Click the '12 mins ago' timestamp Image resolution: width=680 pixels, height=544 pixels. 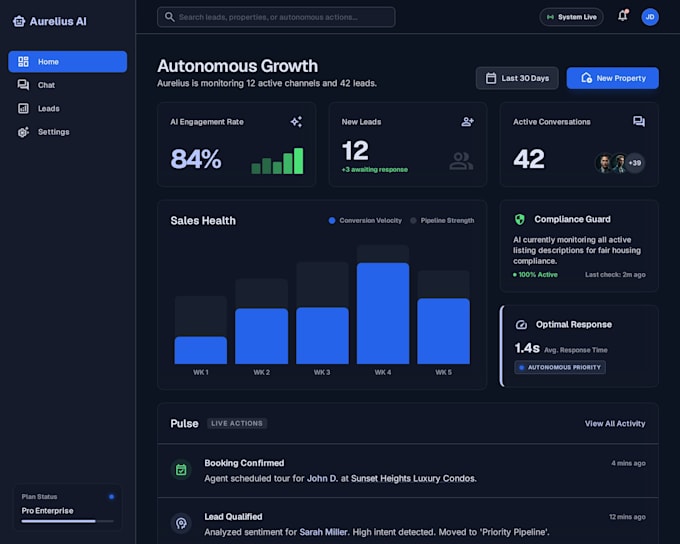pos(627,517)
